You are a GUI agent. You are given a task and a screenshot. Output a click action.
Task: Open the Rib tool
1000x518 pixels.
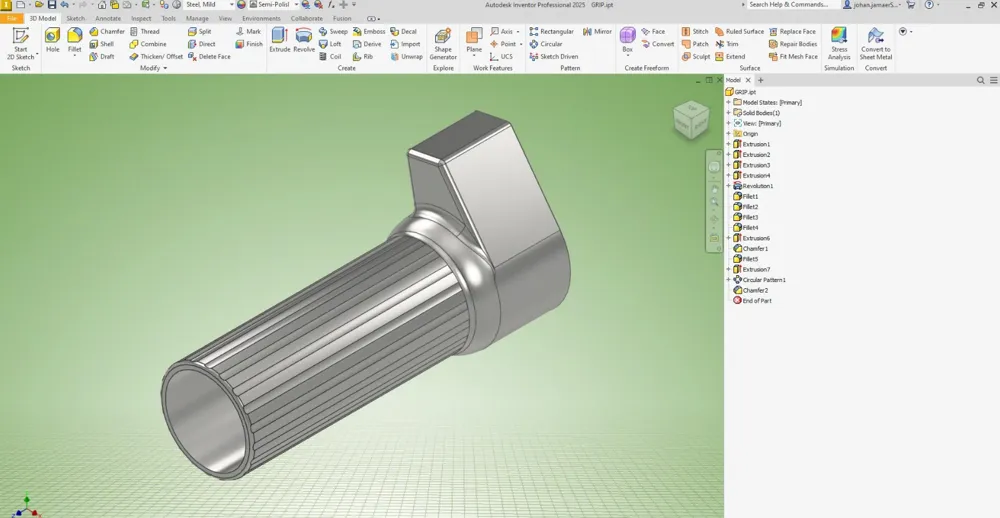tap(362, 56)
